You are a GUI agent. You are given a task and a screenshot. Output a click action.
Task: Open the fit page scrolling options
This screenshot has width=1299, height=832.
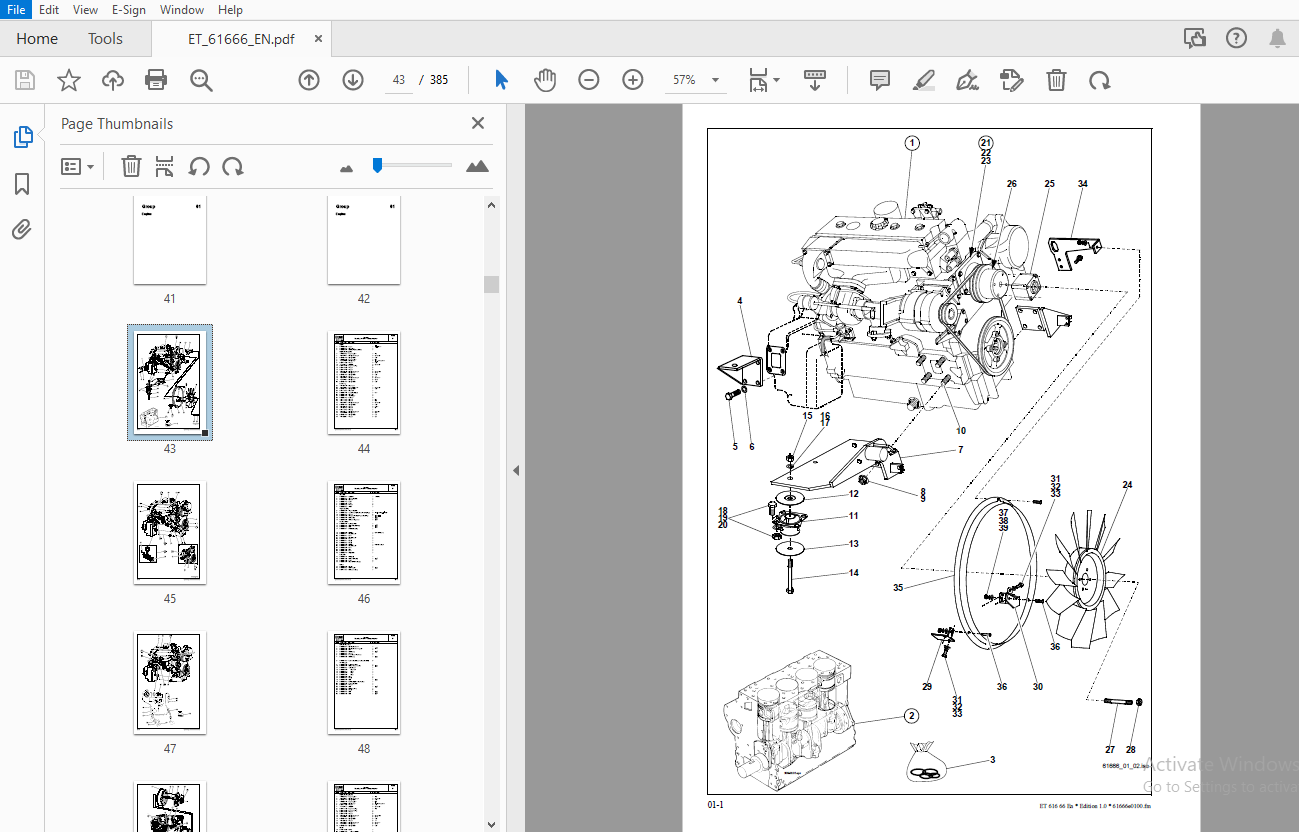[x=764, y=80]
